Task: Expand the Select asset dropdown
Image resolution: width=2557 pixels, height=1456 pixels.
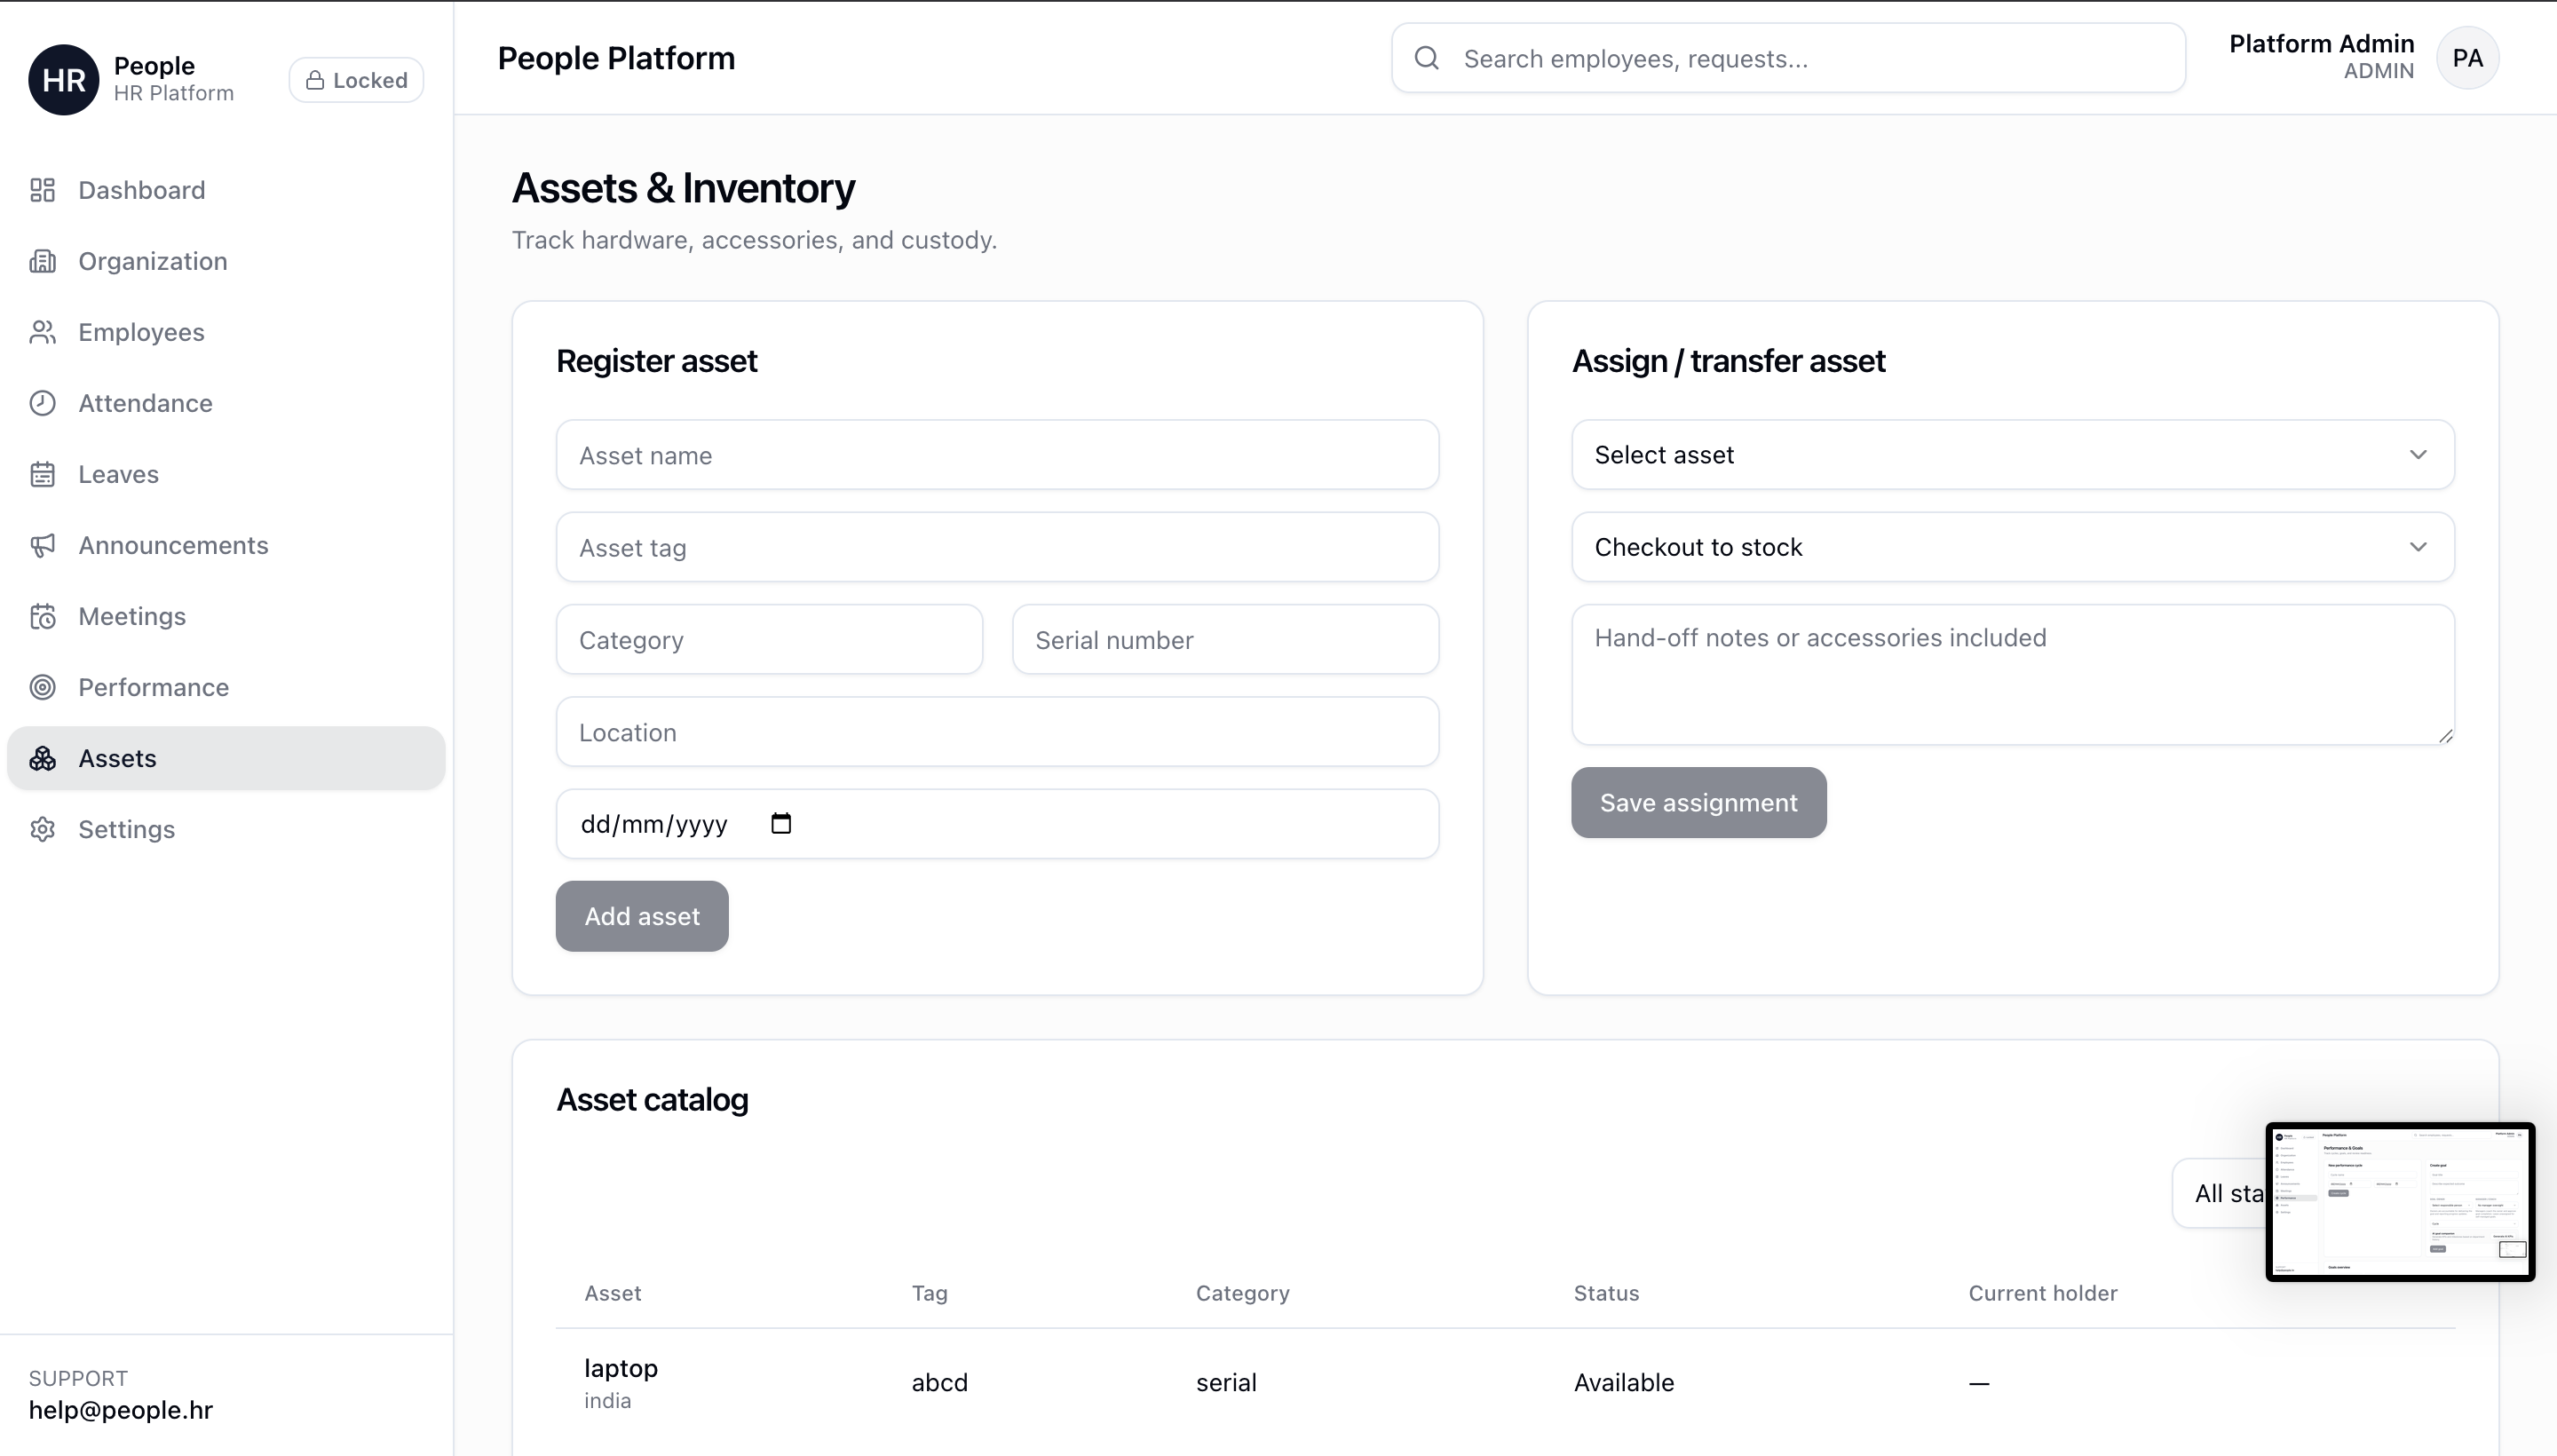Action: 2012,455
